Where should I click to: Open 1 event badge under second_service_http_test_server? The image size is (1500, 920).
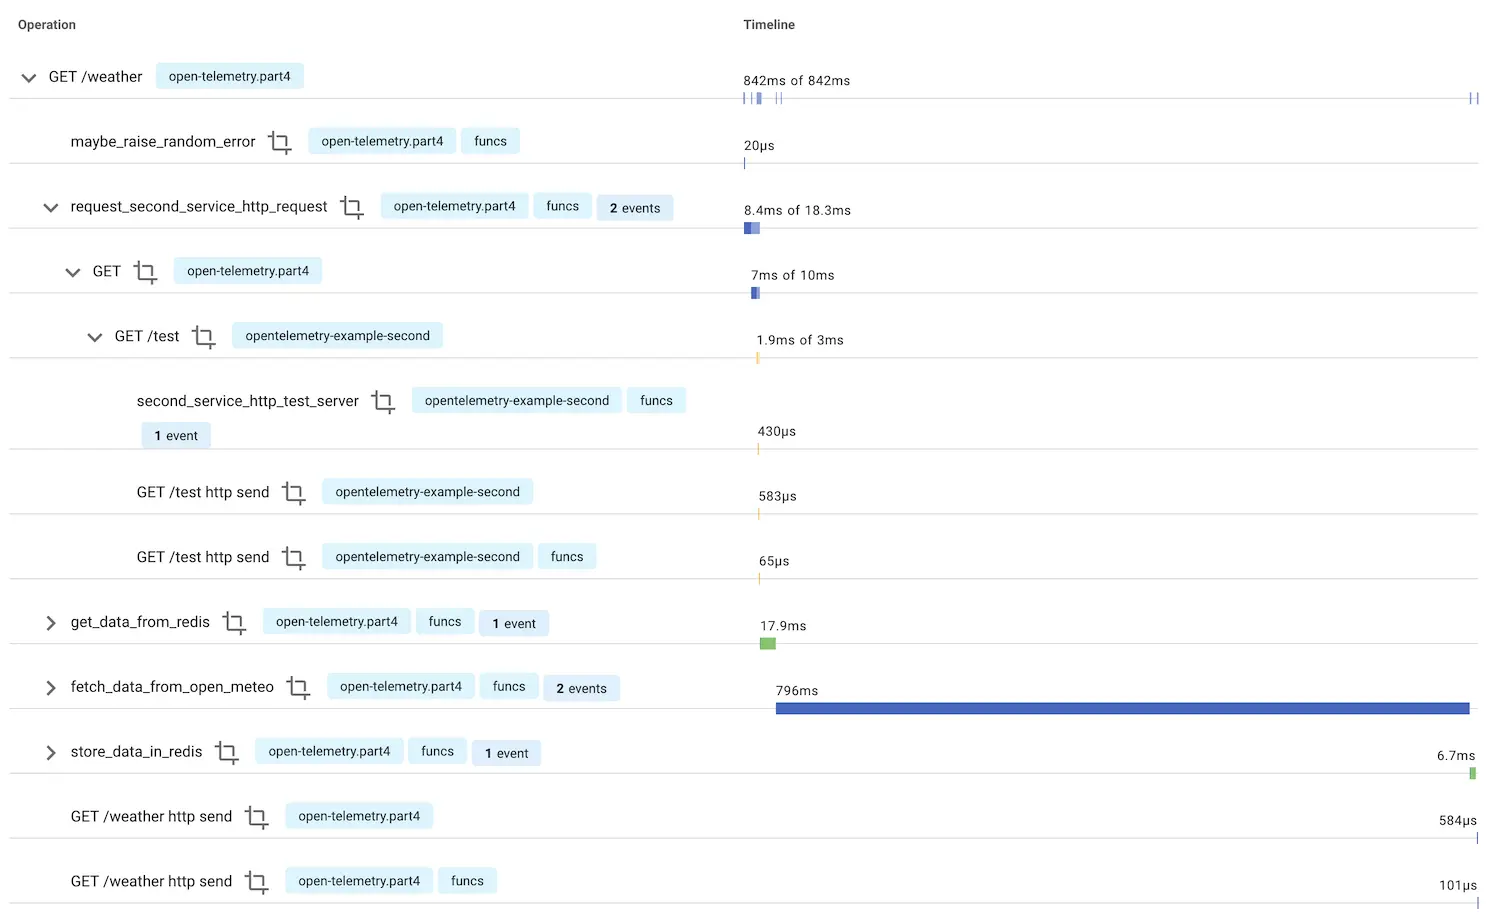(x=176, y=436)
